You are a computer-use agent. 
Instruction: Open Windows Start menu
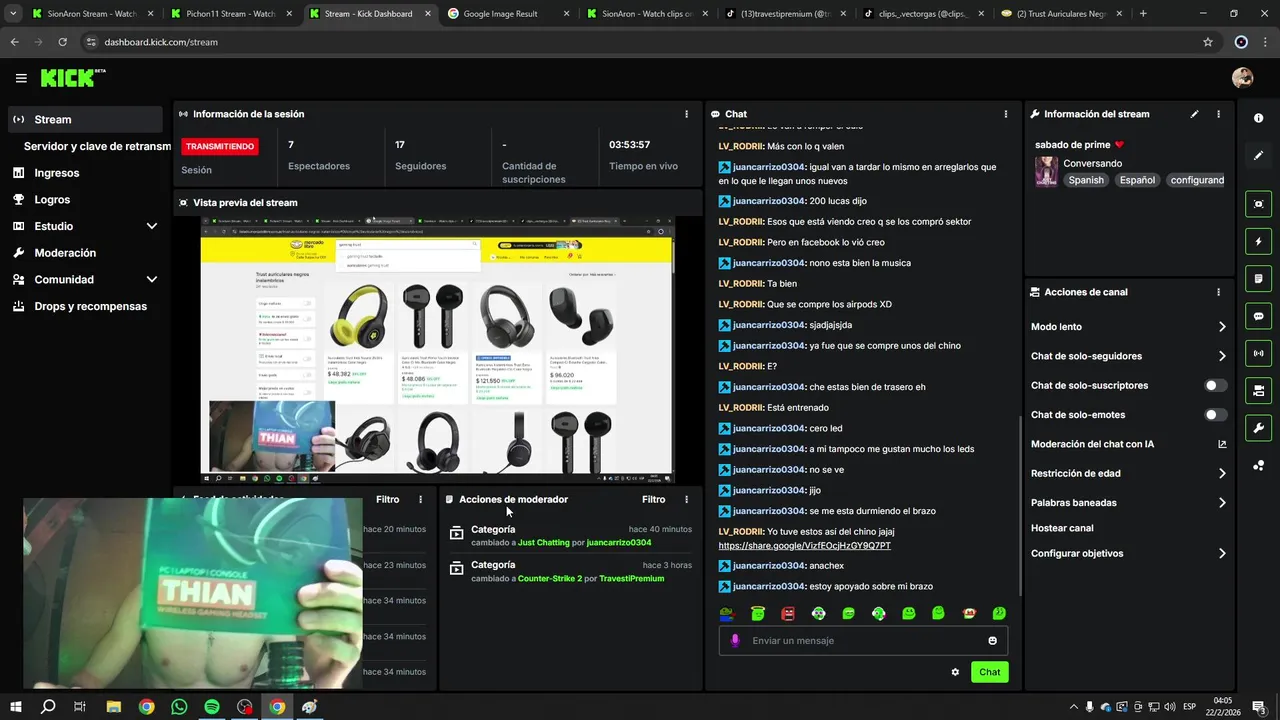[16, 707]
